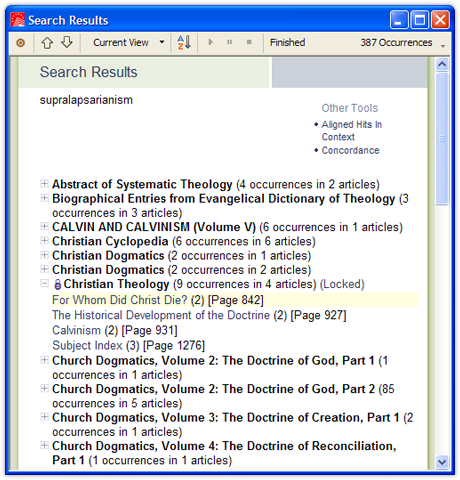460x480 pixels.
Task: Click the vertical scrollbar thumb
Action: [442, 138]
